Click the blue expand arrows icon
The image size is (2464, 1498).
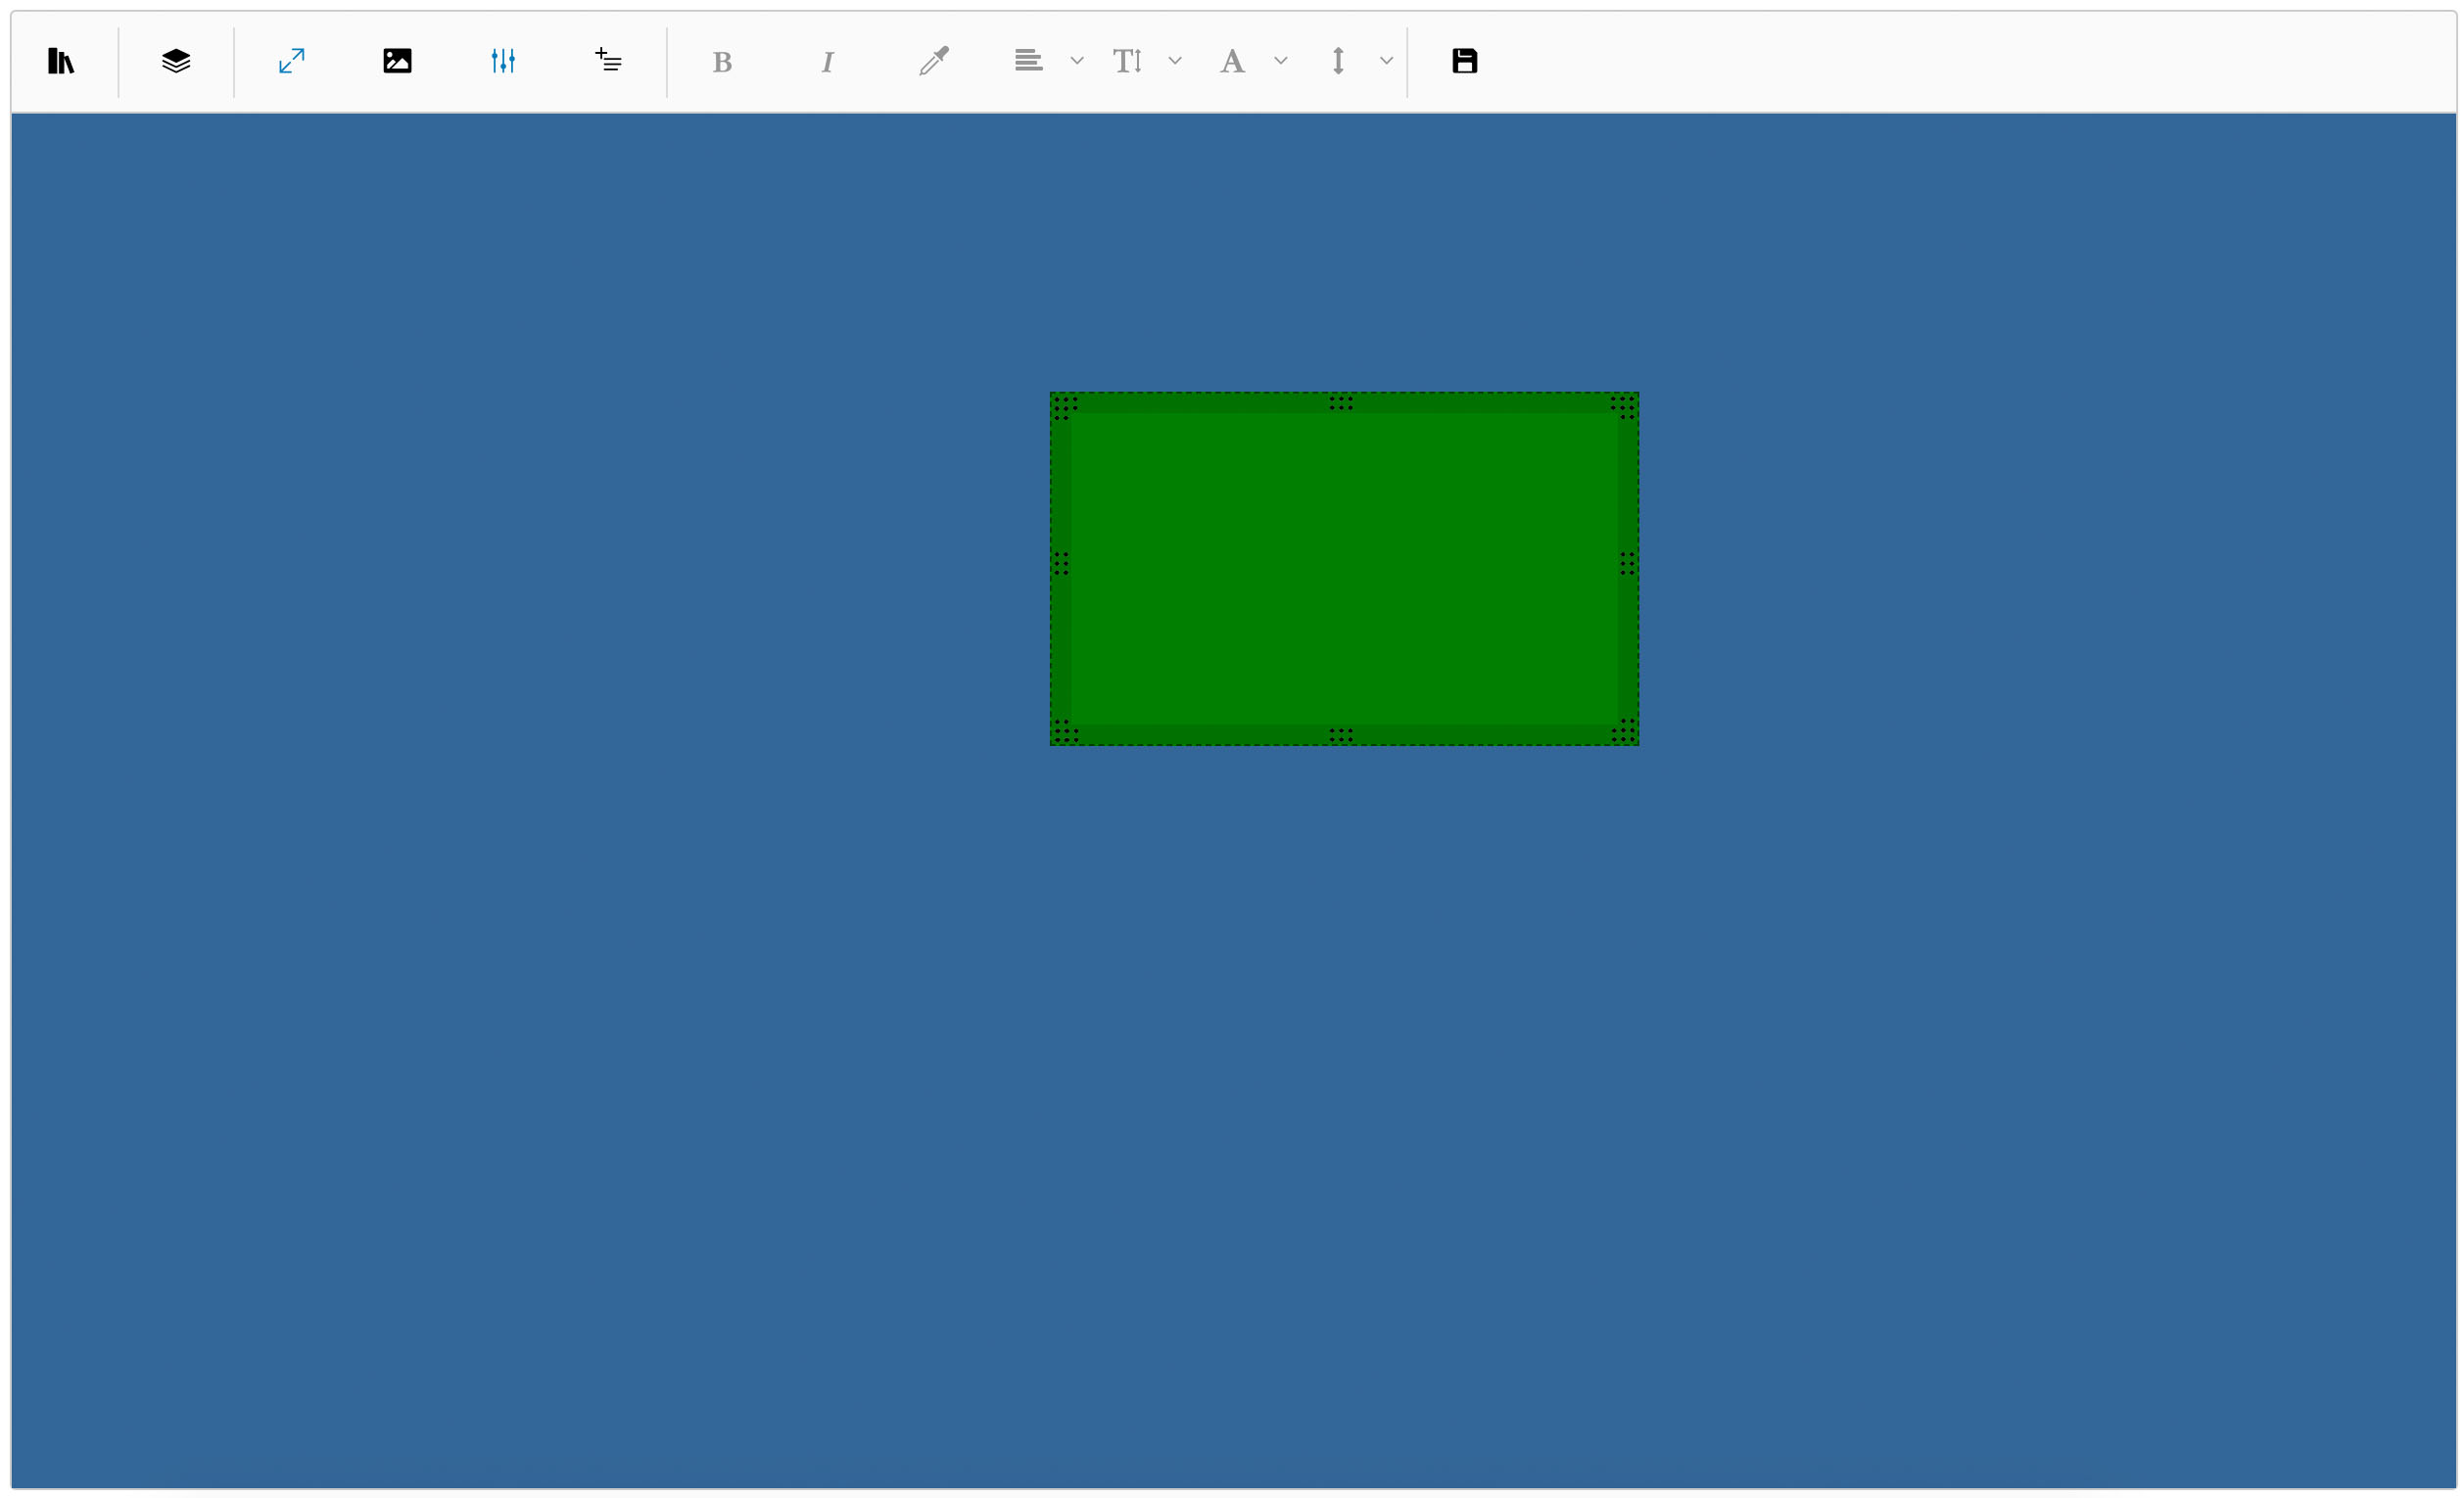tap(292, 61)
